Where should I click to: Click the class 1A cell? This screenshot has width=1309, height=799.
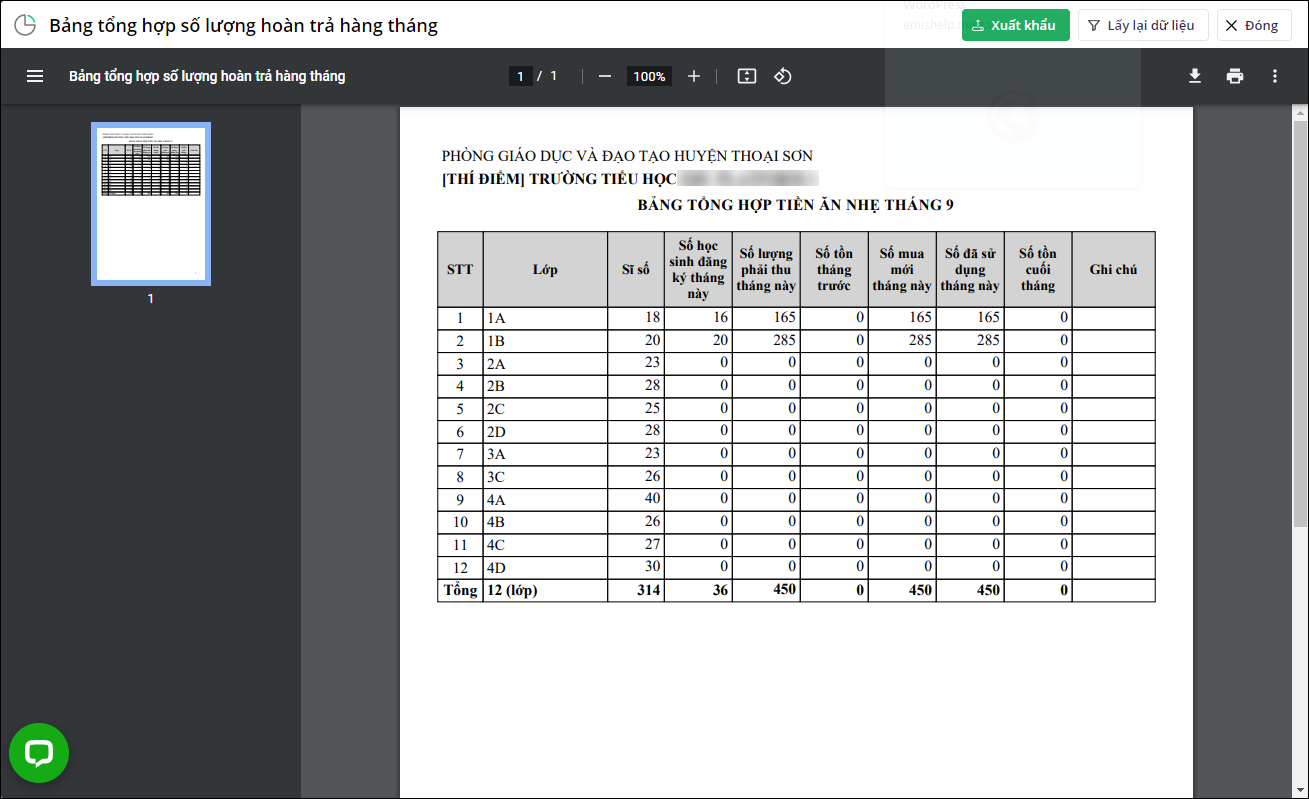click(545, 318)
